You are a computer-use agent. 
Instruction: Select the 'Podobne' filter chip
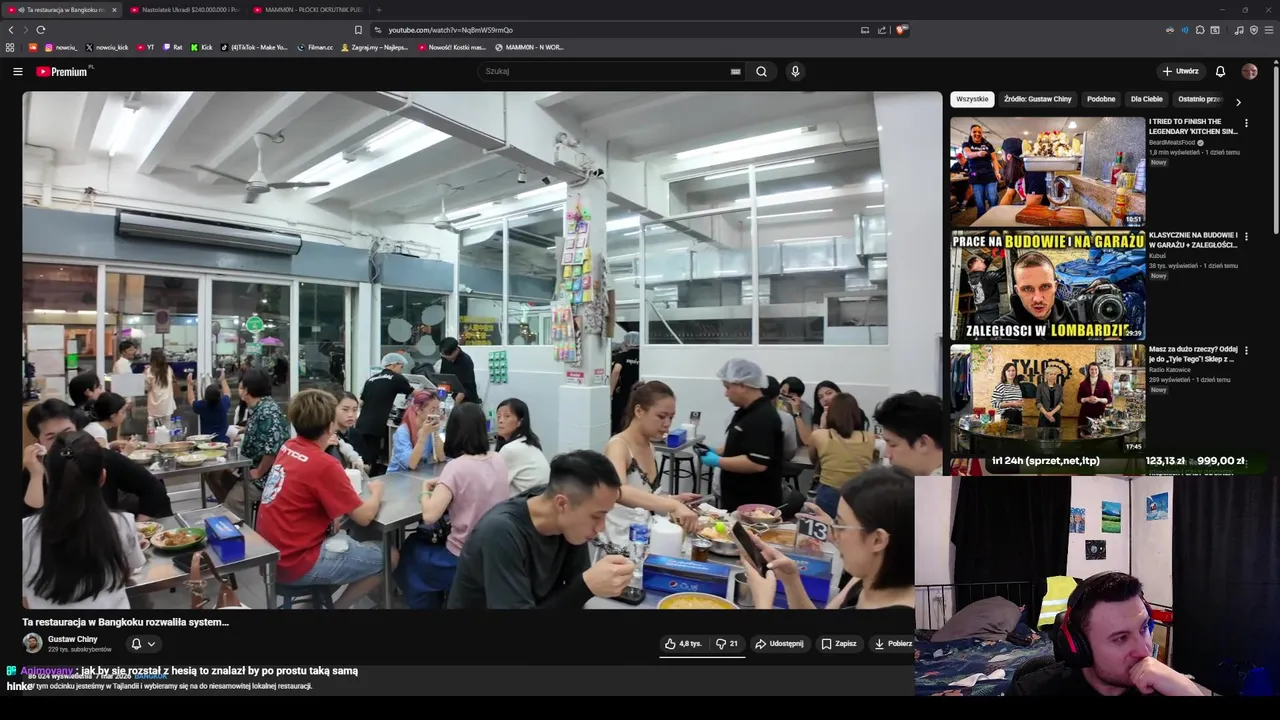[x=1101, y=99]
